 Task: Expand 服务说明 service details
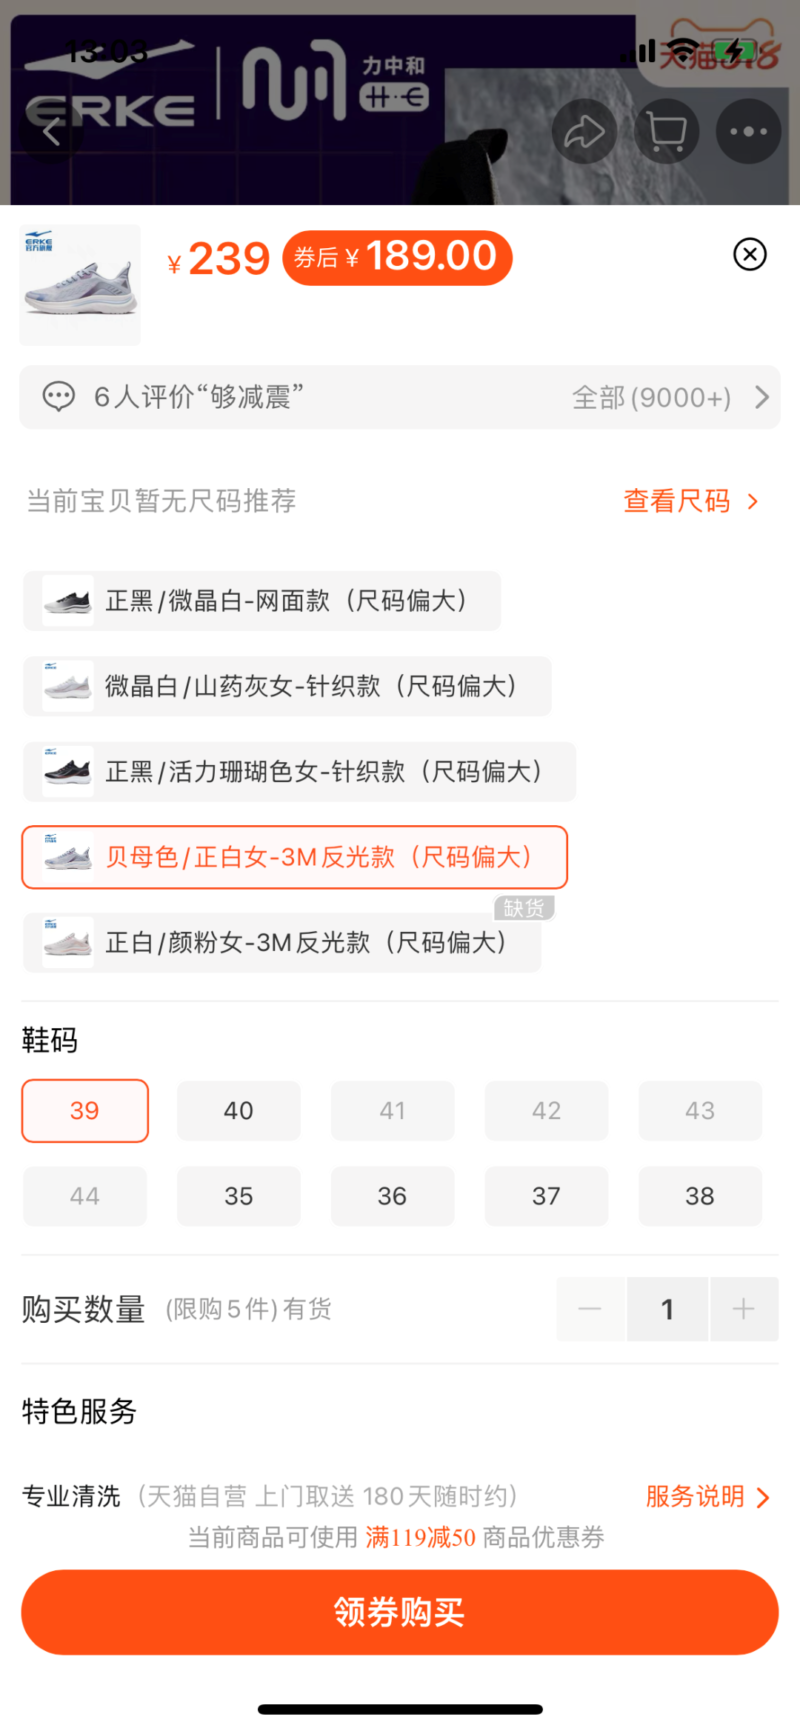point(708,1496)
